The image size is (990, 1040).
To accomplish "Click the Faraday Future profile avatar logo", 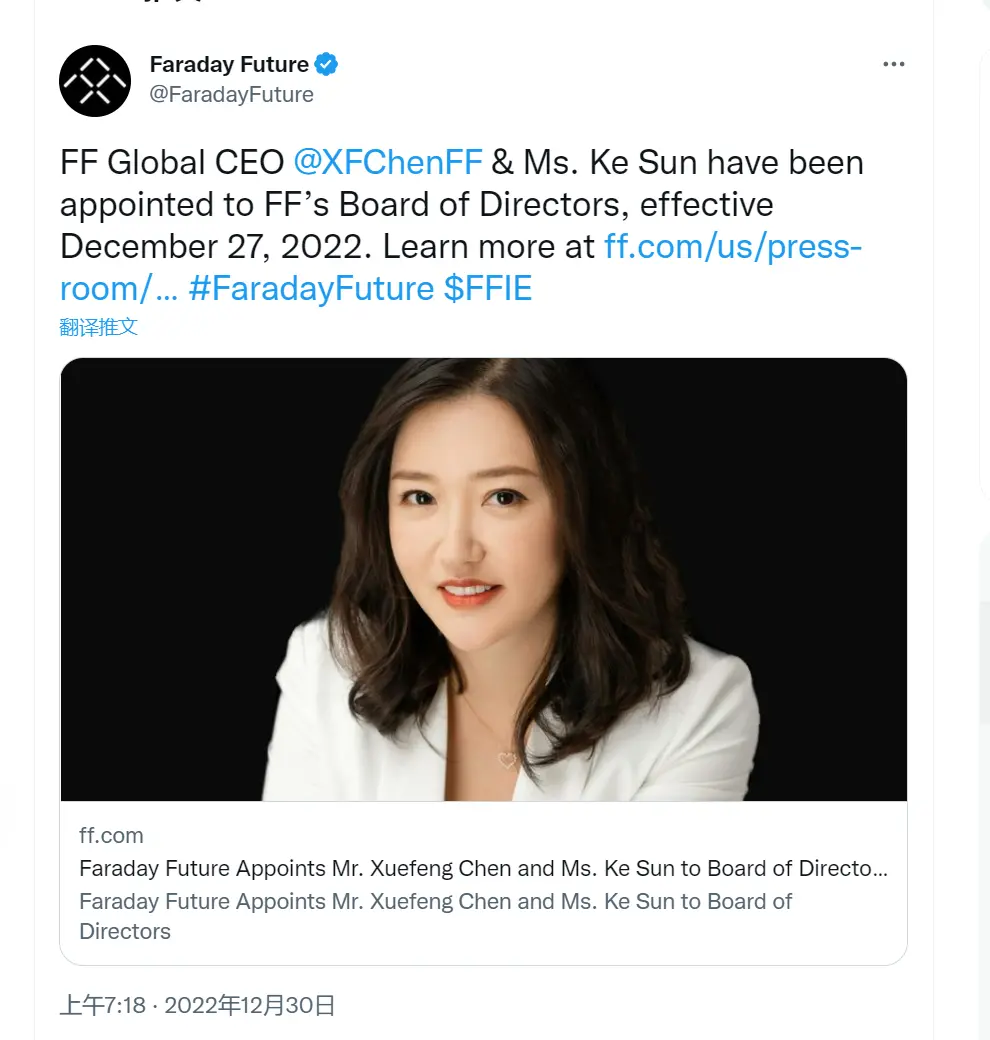I will point(95,81).
